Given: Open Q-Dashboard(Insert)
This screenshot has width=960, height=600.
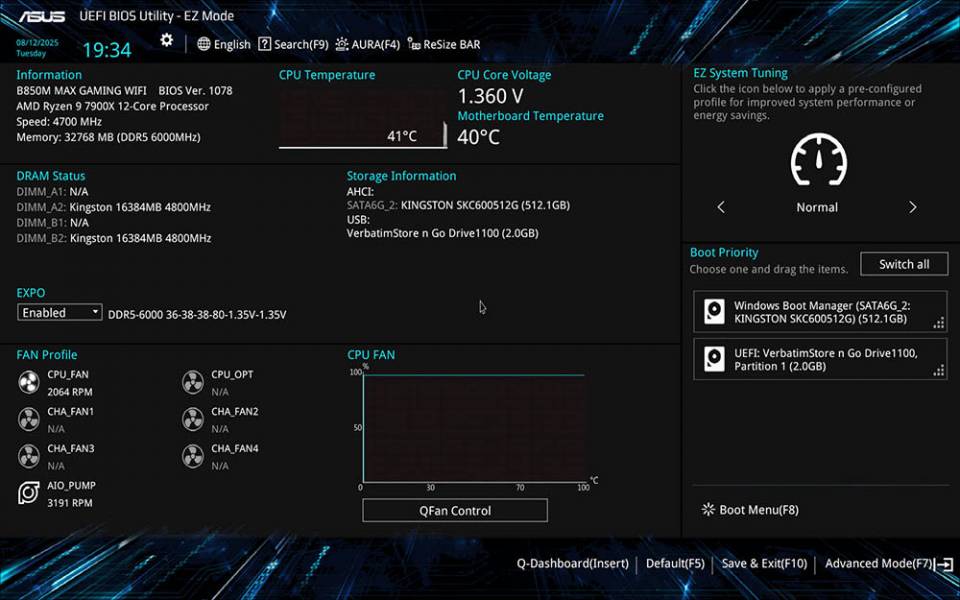Looking at the screenshot, I should tap(573, 563).
